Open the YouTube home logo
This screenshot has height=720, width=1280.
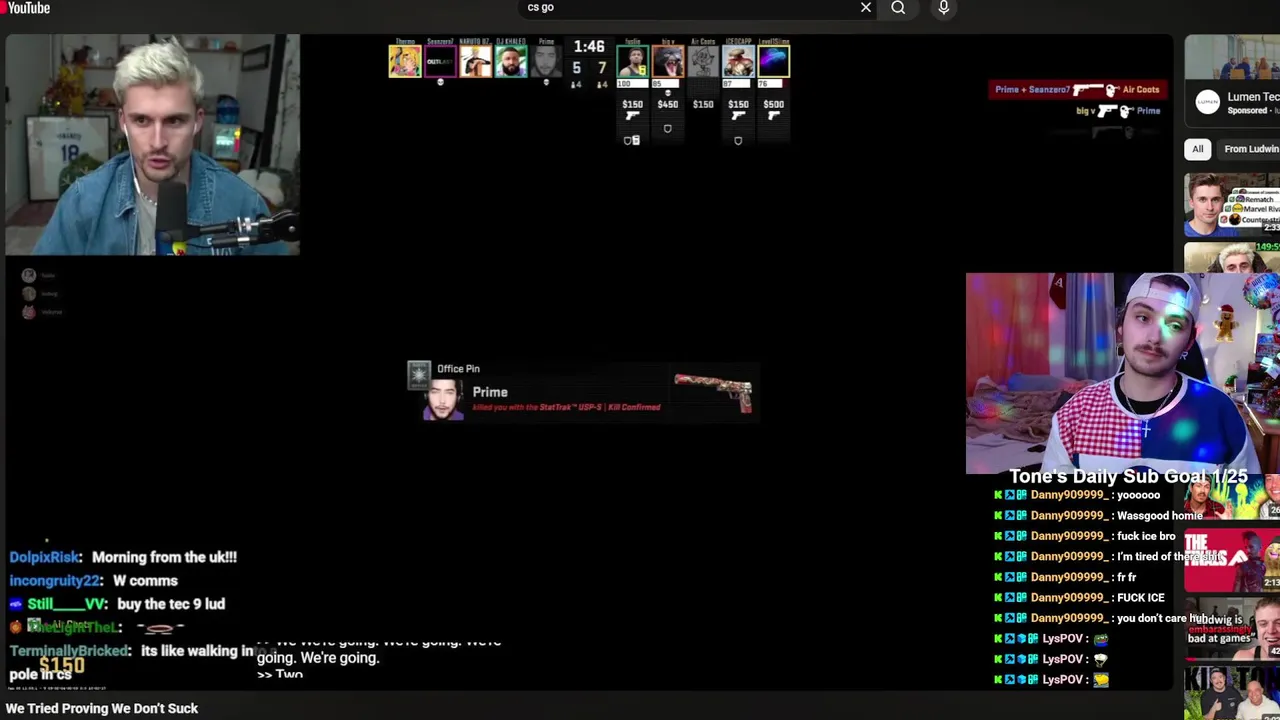(26, 8)
